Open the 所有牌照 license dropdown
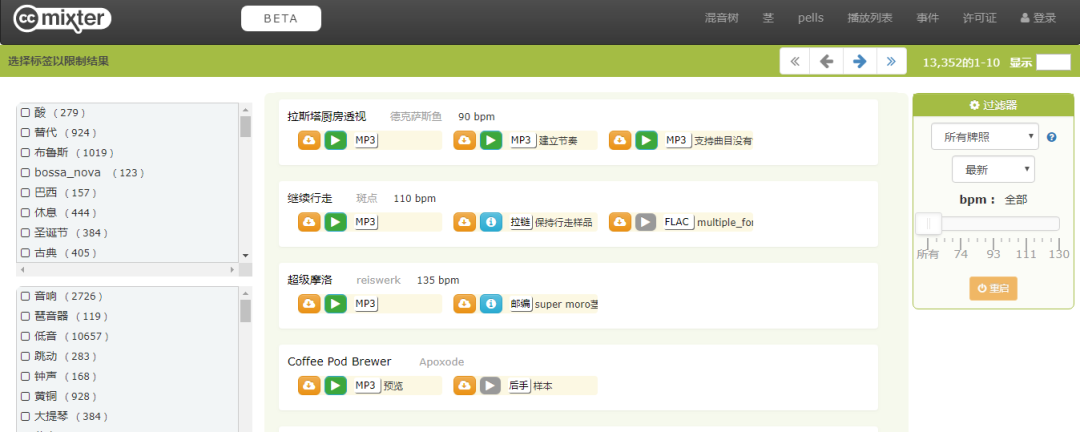This screenshot has height=432, width=1080. pyautogui.click(x=984, y=136)
